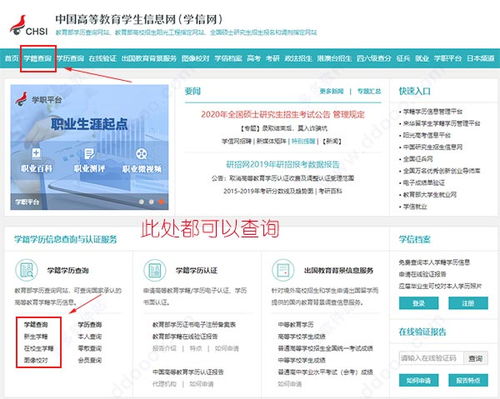Open 中等教育学历 link
Image resolution: width=500 pixels, height=399 pixels.
296,324
